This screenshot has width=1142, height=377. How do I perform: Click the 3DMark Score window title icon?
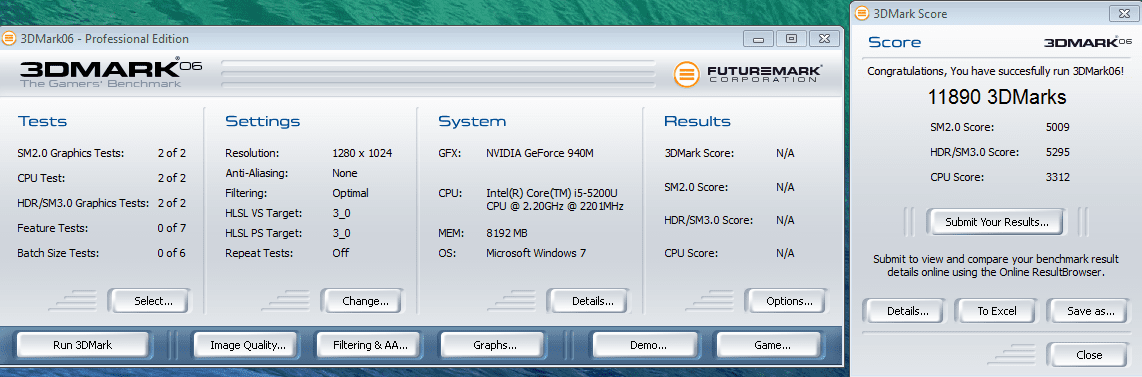tap(862, 13)
